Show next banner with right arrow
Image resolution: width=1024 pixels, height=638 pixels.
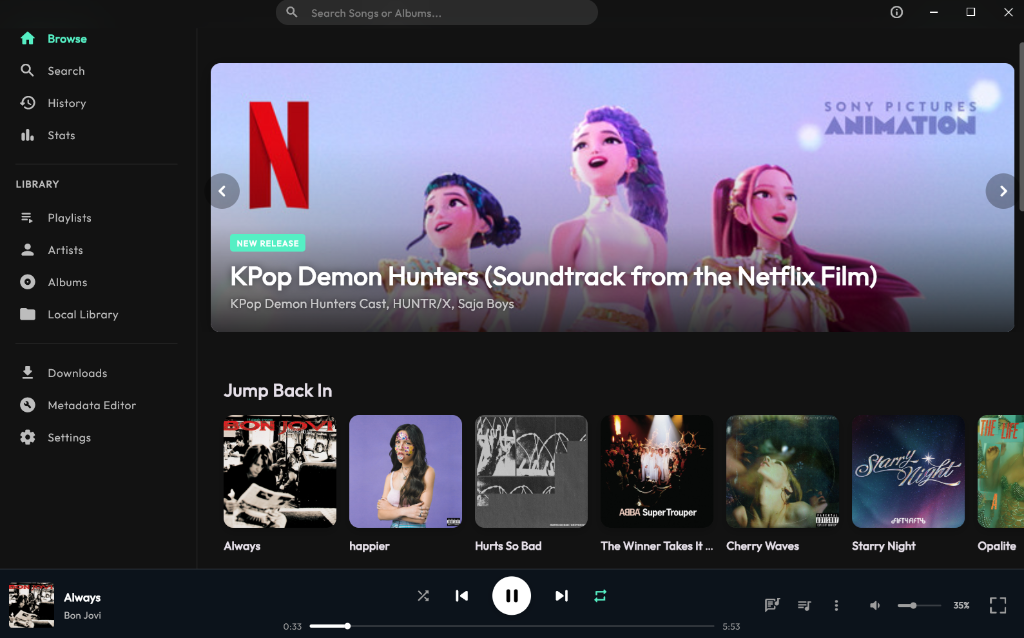tap(1002, 191)
